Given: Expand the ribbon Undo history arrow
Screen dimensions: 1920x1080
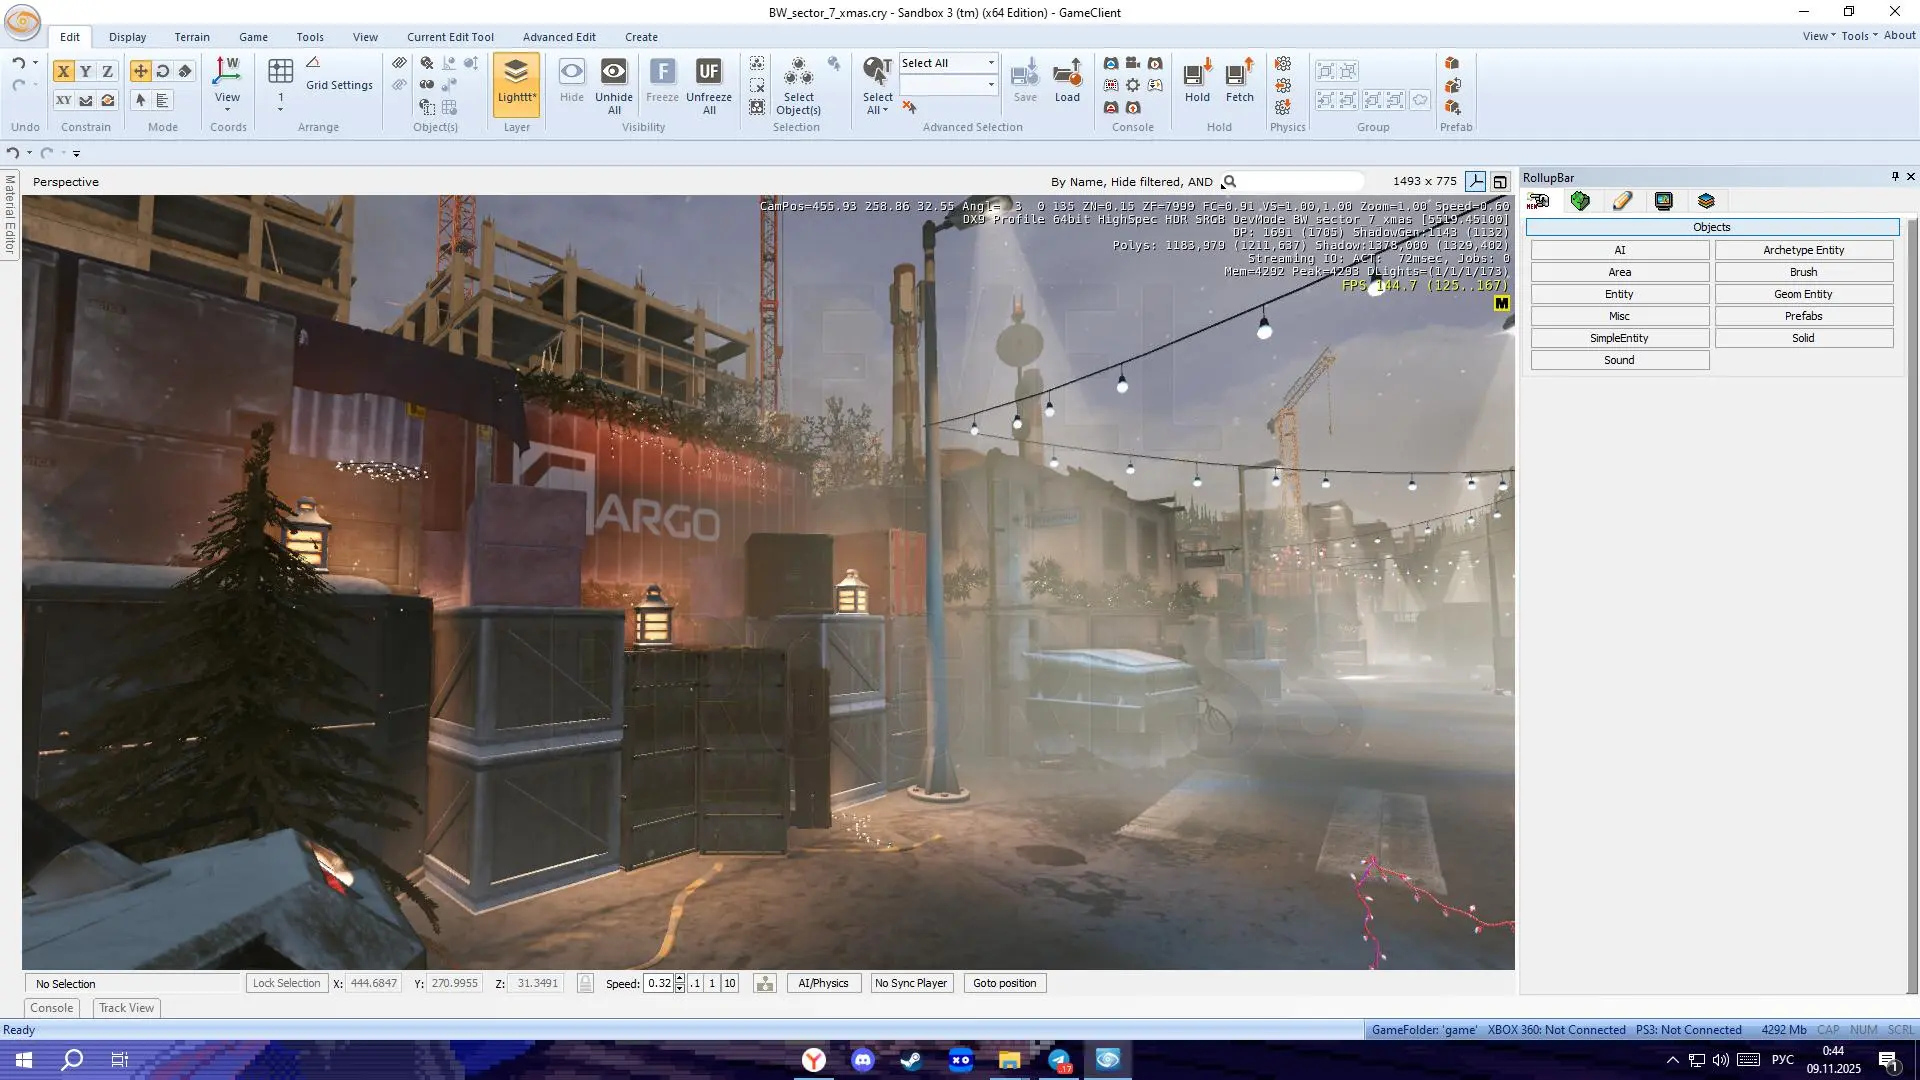Looking at the screenshot, I should (x=35, y=63).
